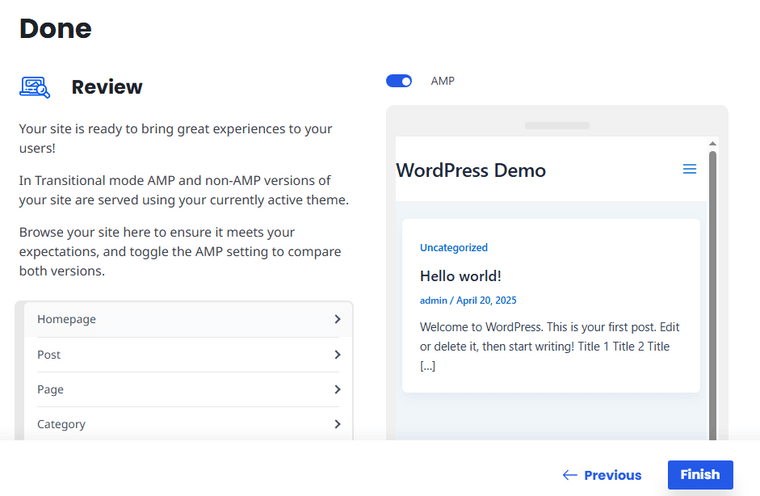Screen dimensions: 760x496
Task: Click the April 20, 2025 post date
Action: [x=486, y=300]
